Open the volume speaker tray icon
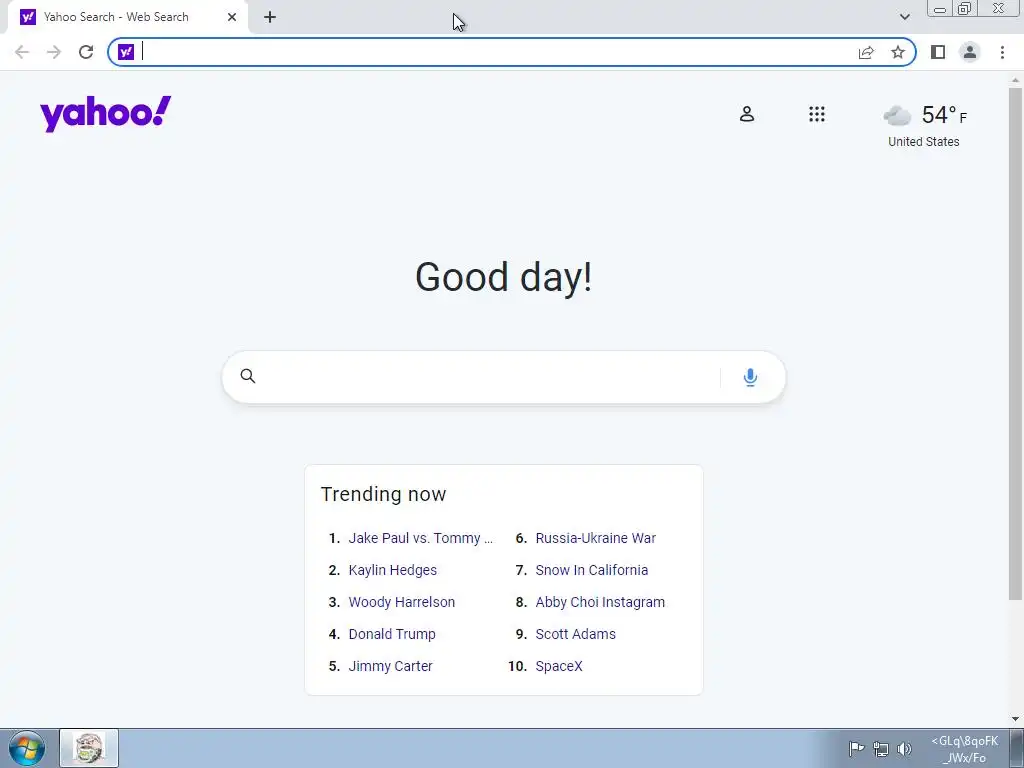The height and width of the screenshot is (768, 1024). click(904, 749)
